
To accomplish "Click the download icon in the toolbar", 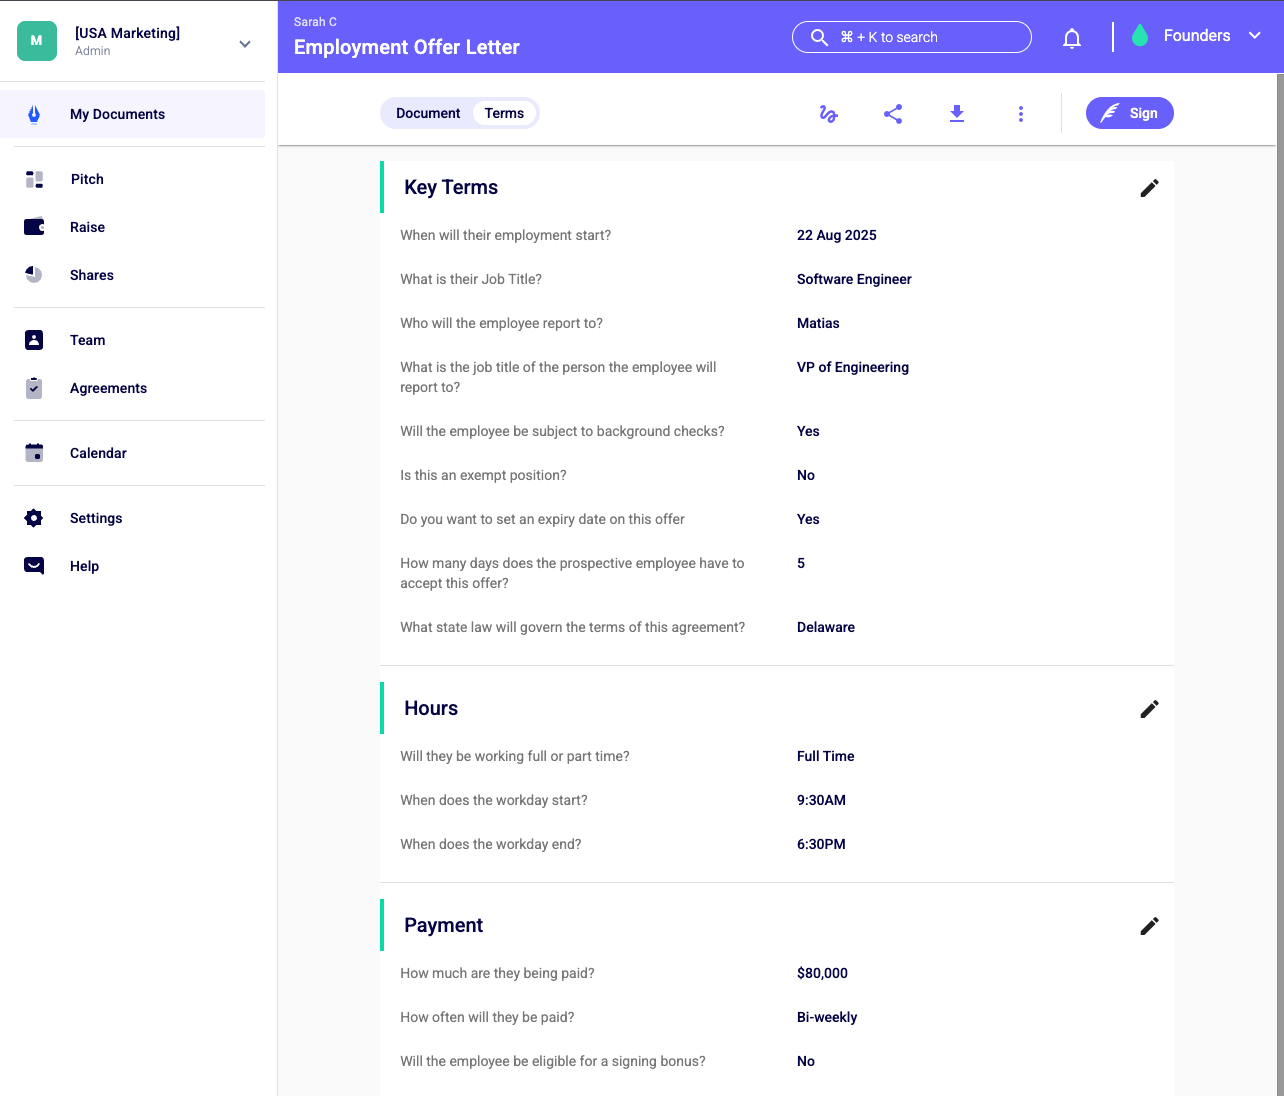I will (957, 113).
